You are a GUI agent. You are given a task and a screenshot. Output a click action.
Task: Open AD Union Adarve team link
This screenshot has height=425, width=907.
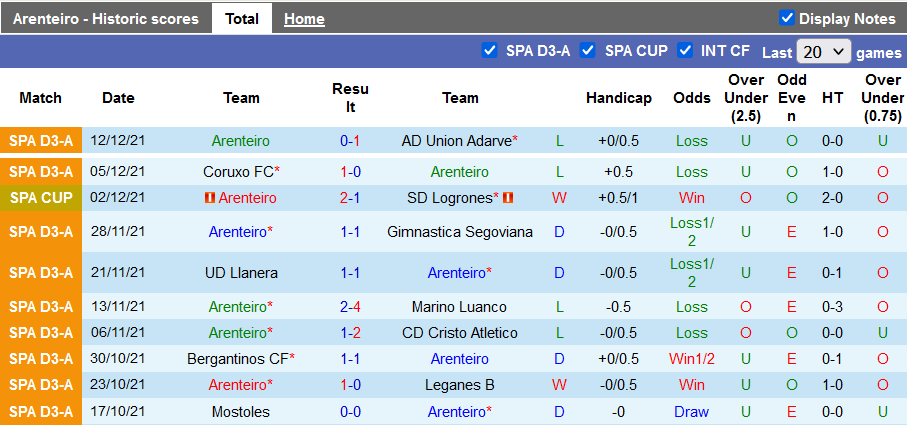click(457, 141)
